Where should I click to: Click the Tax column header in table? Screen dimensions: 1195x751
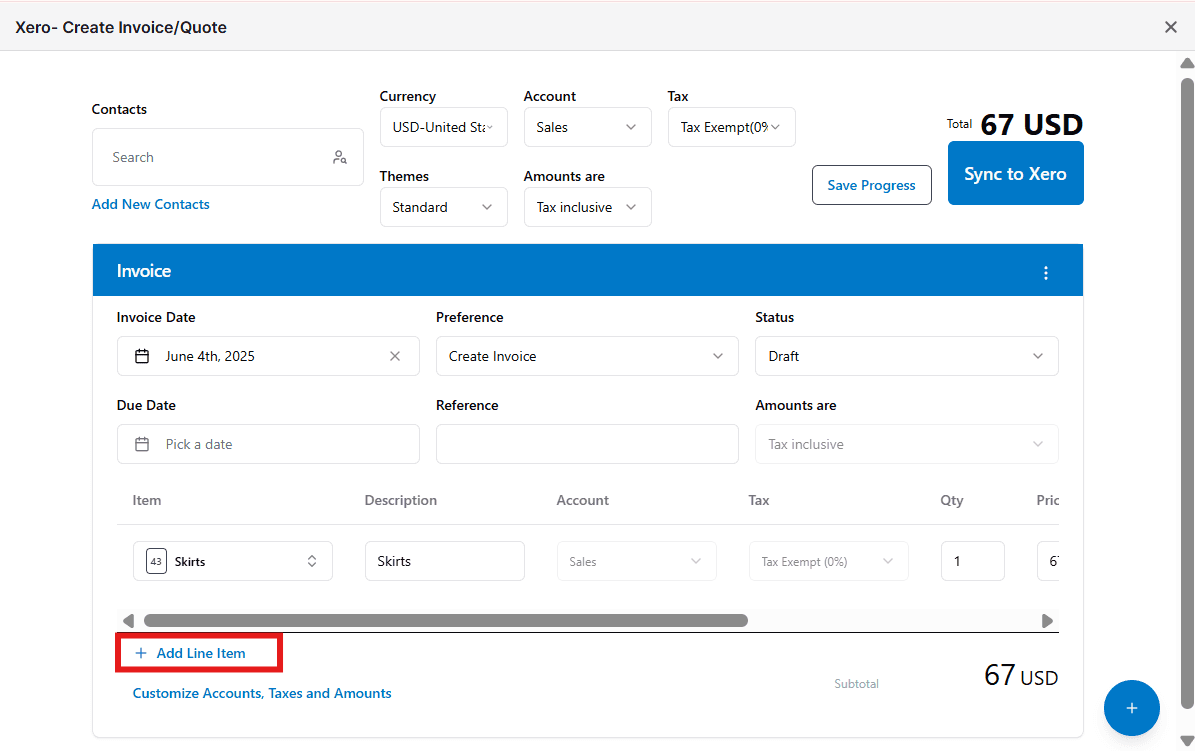click(758, 500)
